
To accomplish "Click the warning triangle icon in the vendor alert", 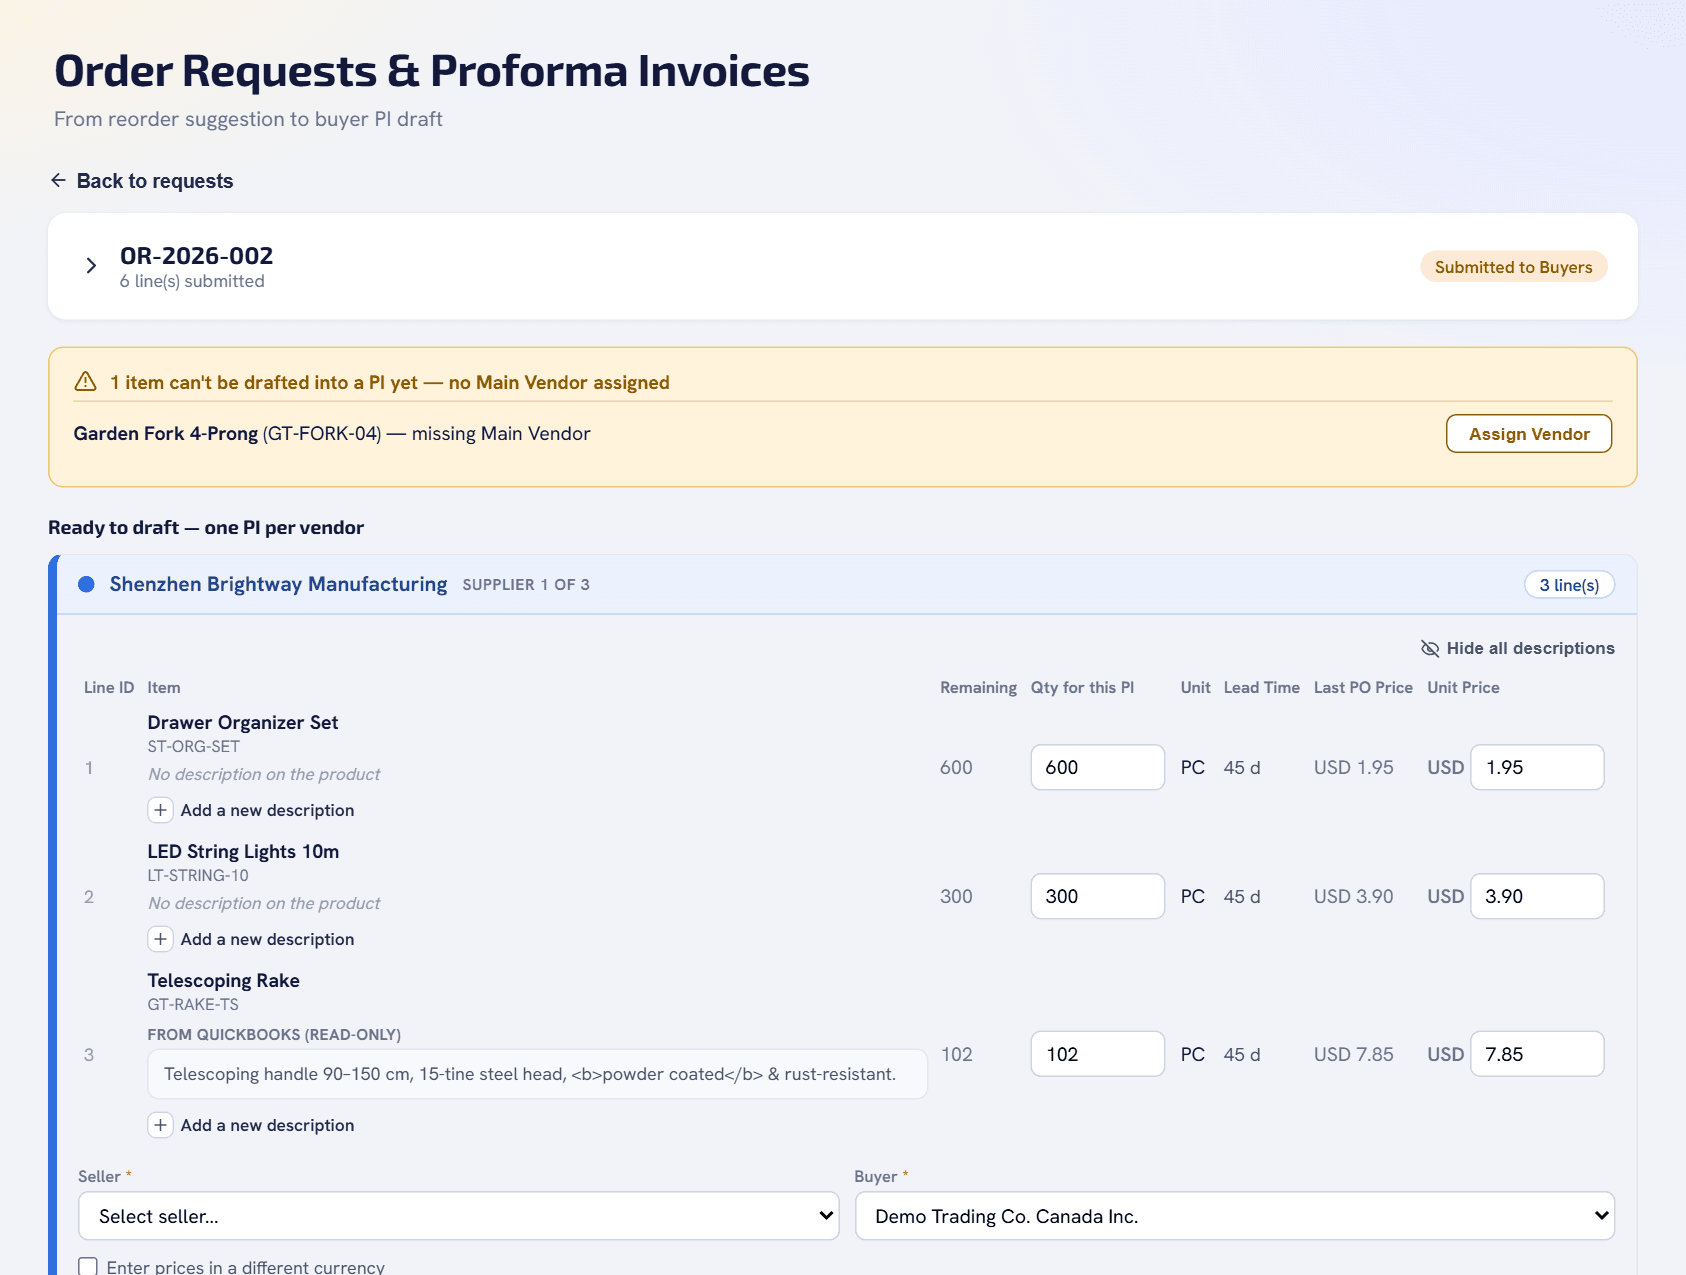I will 86,382.
